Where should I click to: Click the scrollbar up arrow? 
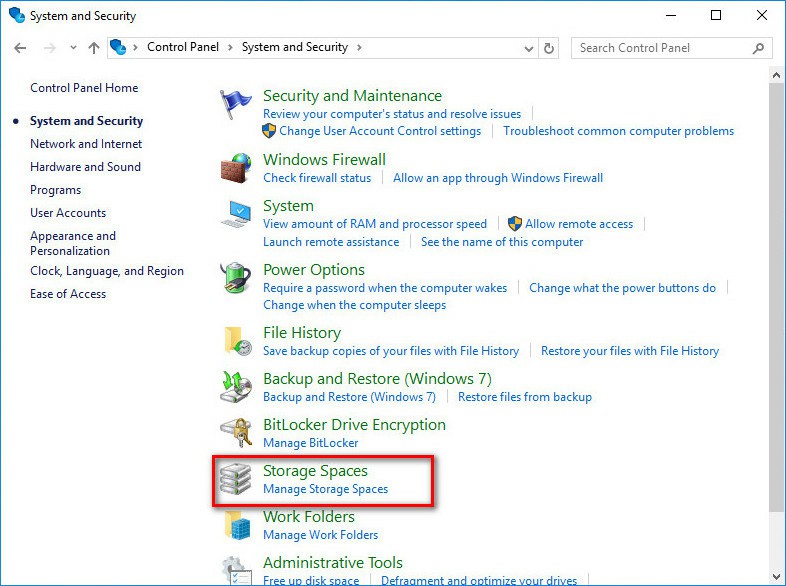tap(776, 76)
